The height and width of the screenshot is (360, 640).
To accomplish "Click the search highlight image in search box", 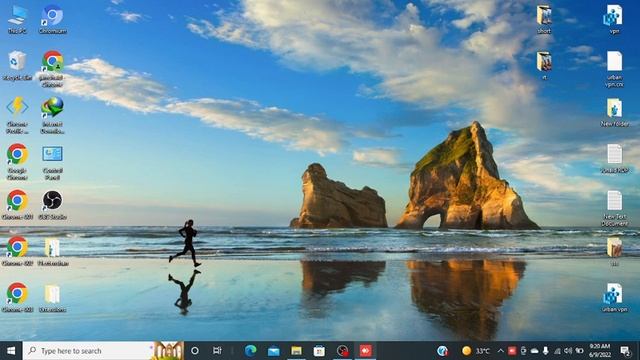I will tap(168, 351).
